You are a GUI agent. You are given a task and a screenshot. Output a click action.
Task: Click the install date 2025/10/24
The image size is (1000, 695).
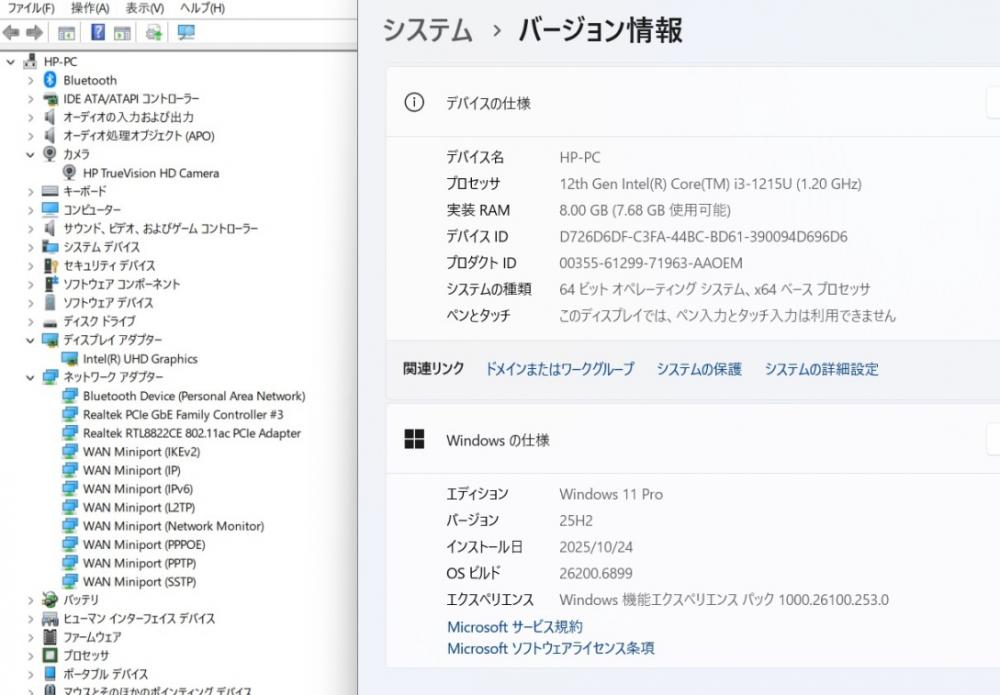596,547
